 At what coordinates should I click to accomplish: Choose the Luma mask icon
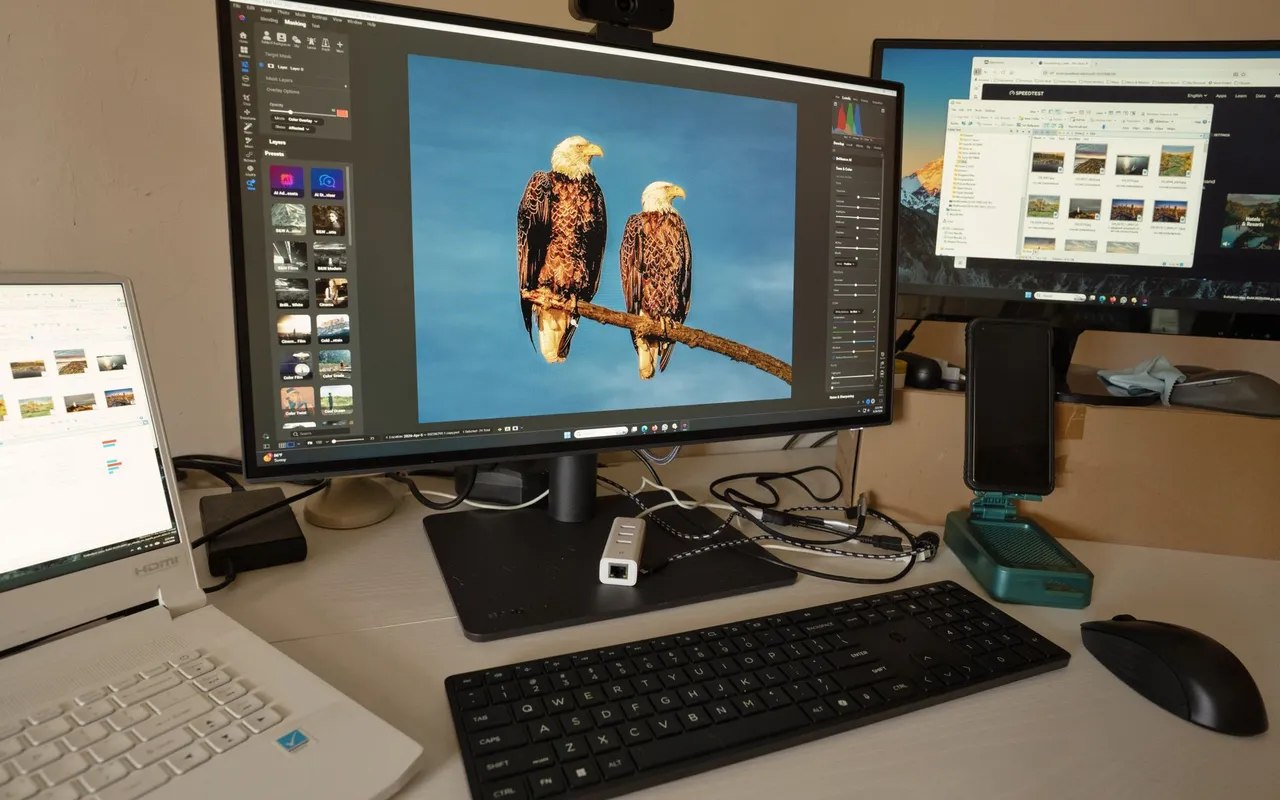click(311, 43)
